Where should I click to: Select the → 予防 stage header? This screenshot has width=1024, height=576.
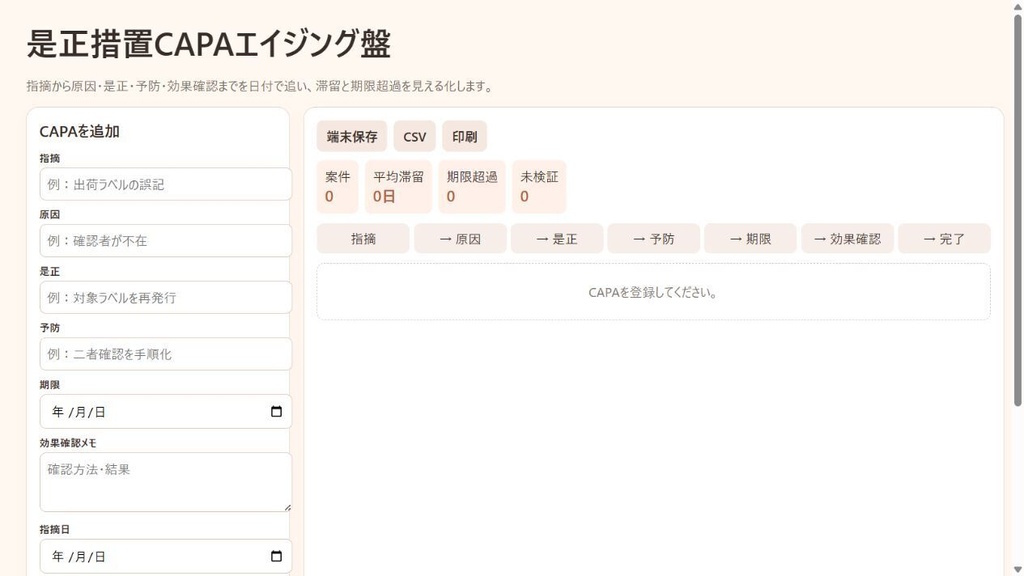click(654, 238)
